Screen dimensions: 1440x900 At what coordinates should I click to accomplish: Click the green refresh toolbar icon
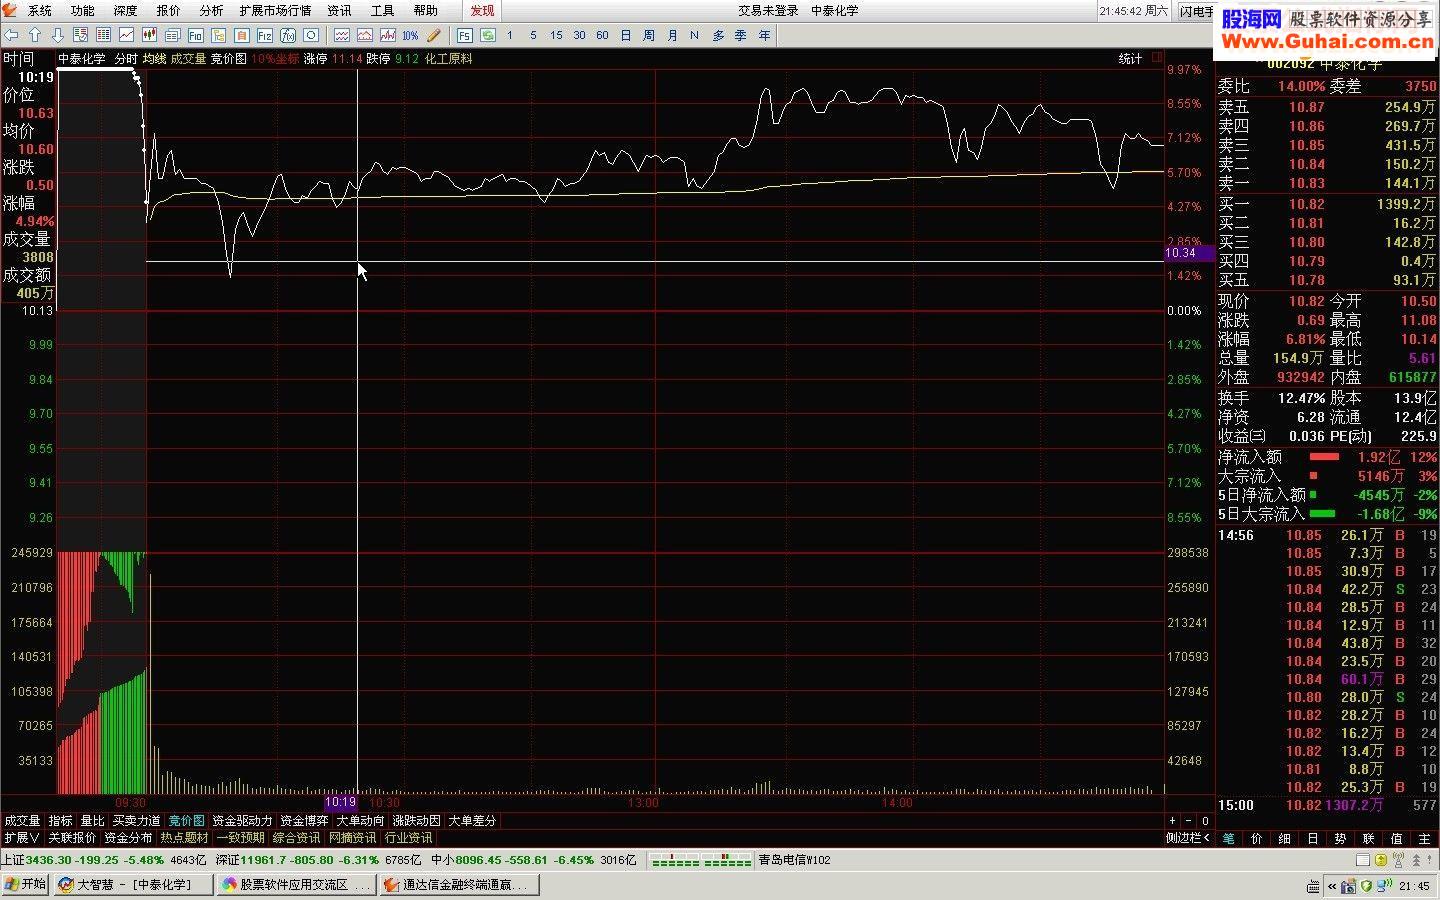tap(488, 35)
